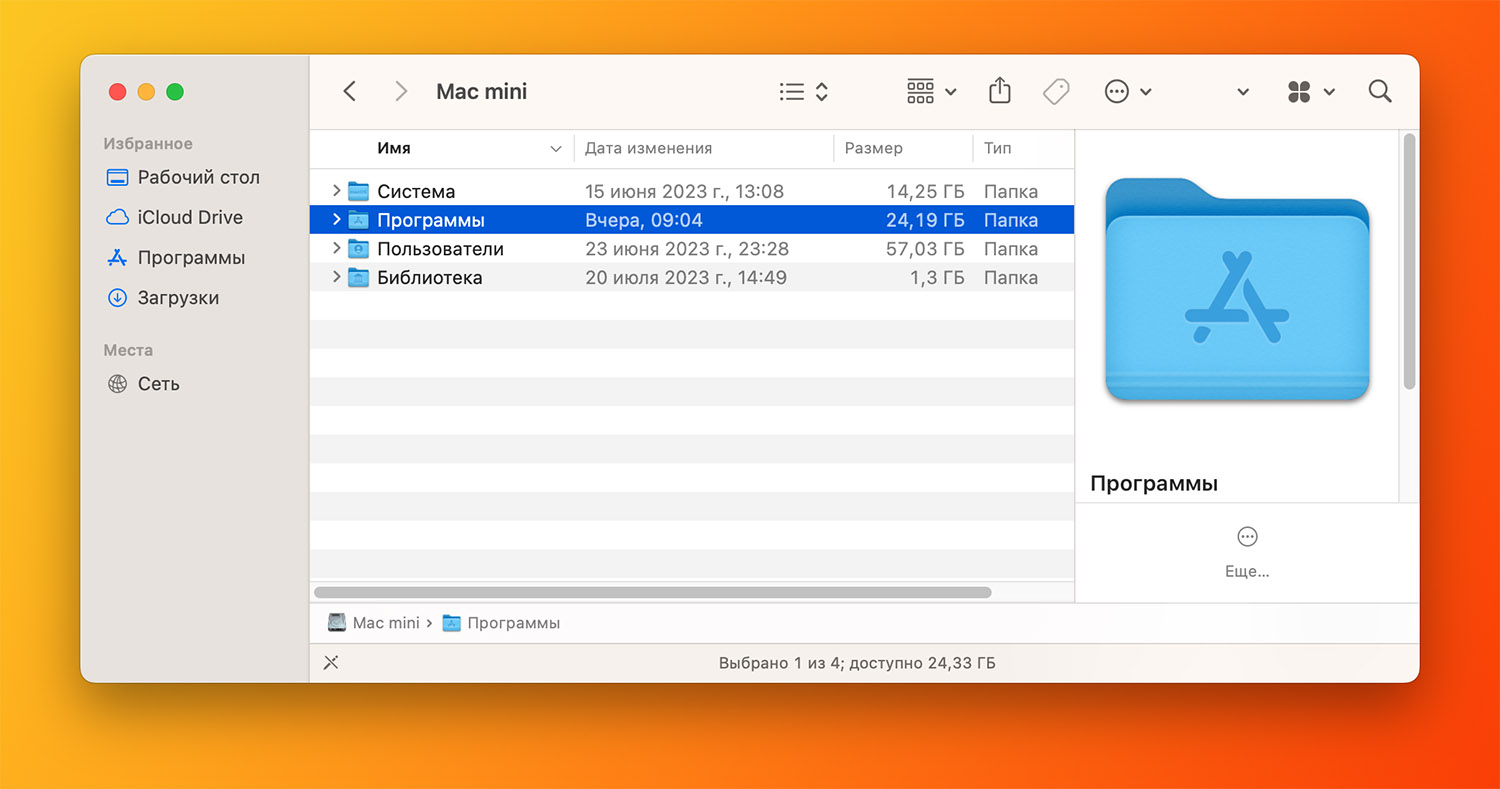Viewport: 1500px width, 789px height.
Task: Open the action menu with ellipsis circle
Action: click(1127, 92)
